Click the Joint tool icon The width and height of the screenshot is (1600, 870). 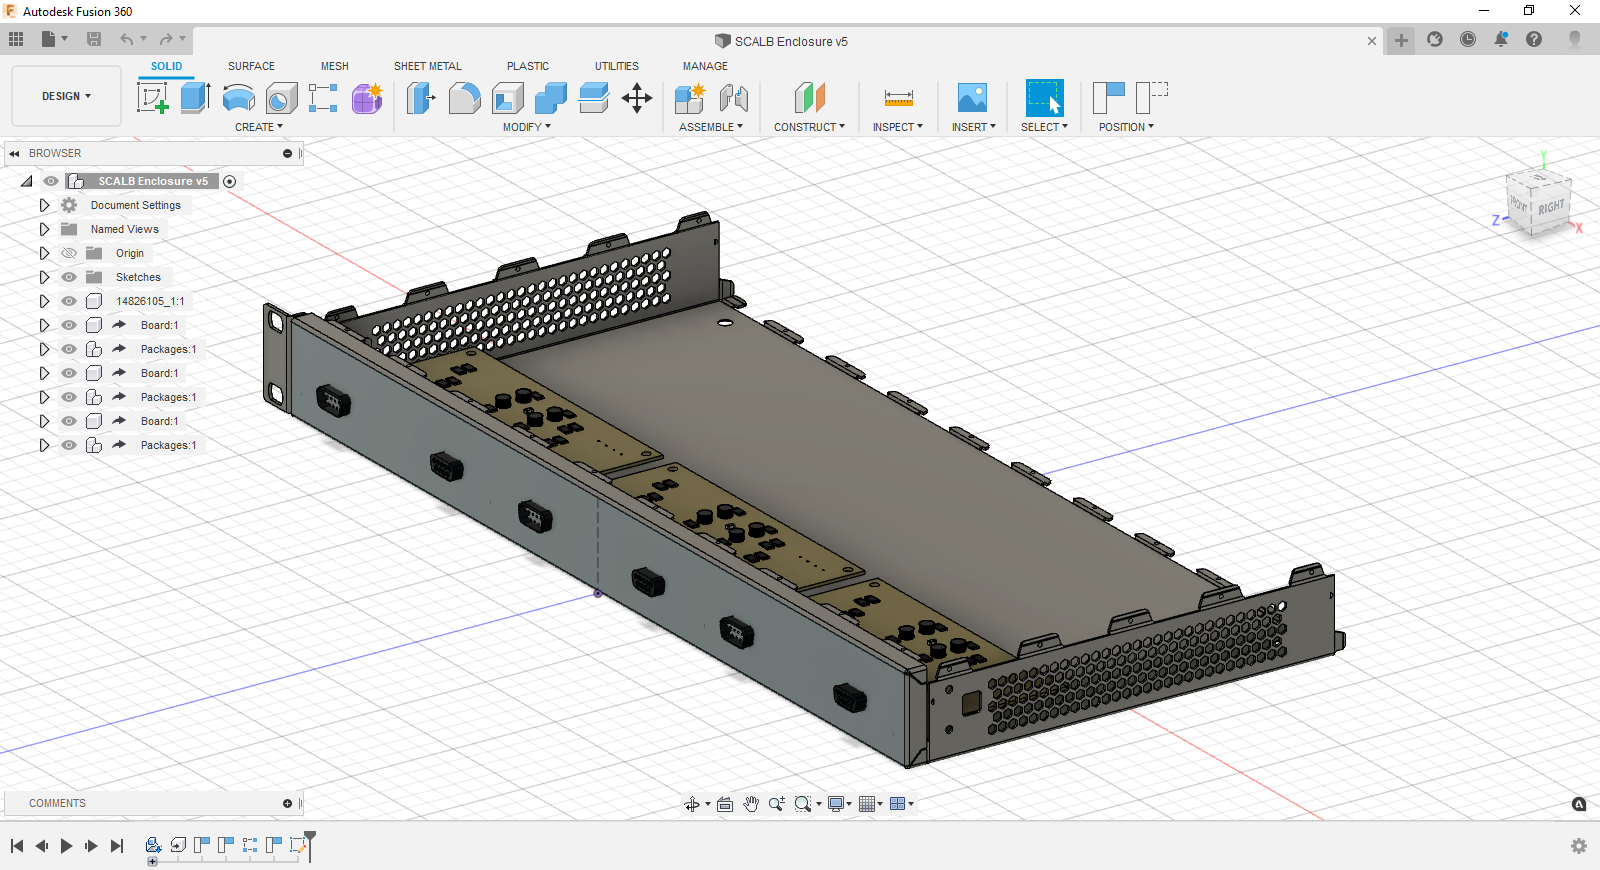[734, 98]
